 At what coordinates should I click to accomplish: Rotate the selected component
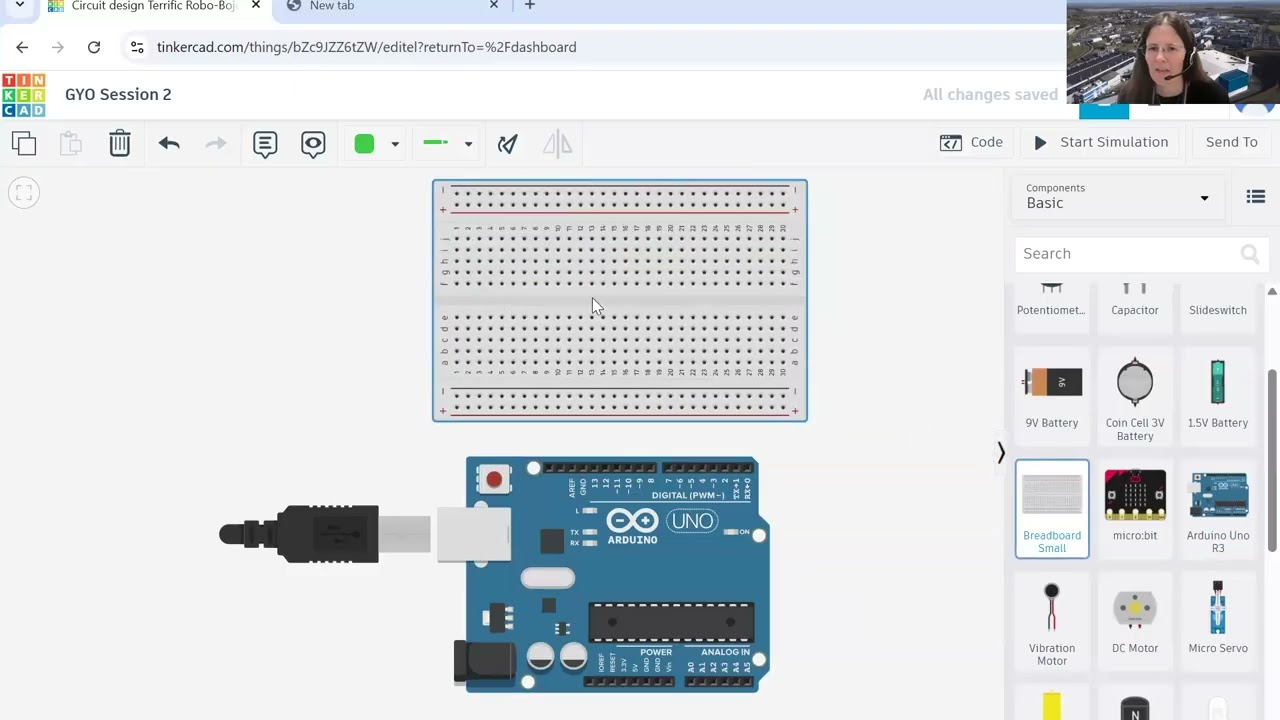tap(508, 143)
